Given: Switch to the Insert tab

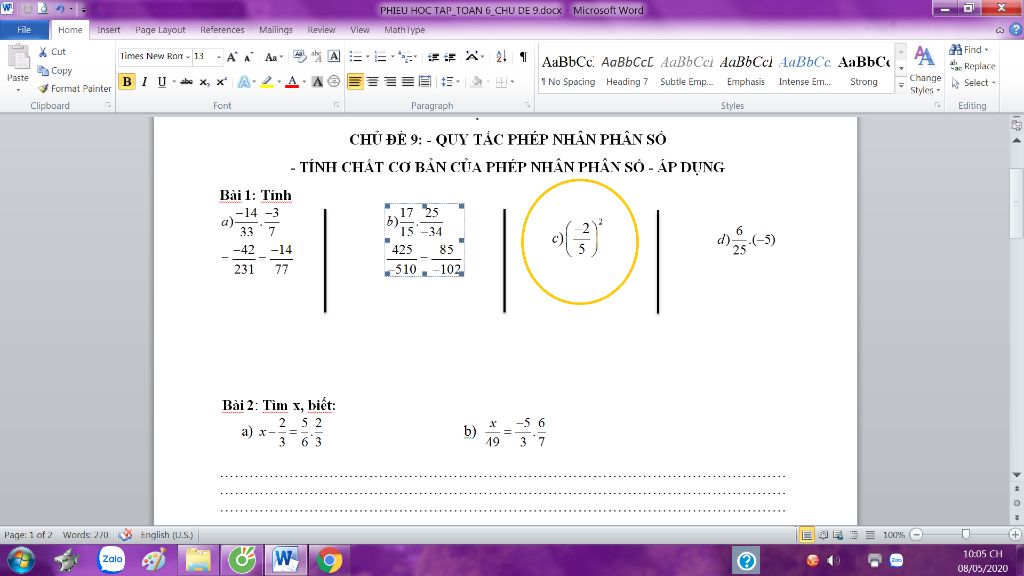Looking at the screenshot, I should (108, 30).
